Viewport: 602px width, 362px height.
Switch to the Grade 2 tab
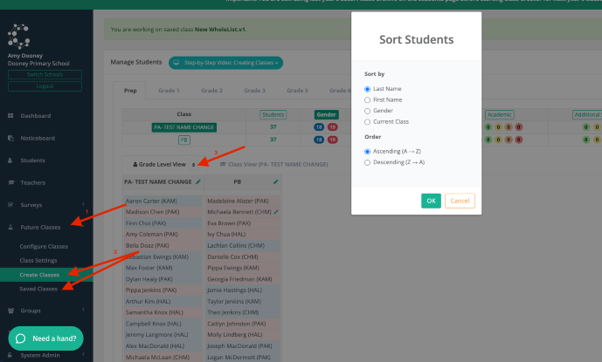tap(212, 91)
